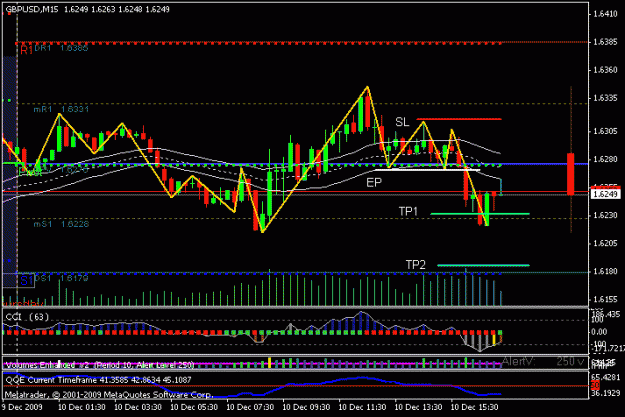Click the DR1 1.6385 resistance label
625x417 pixels.
61,48
